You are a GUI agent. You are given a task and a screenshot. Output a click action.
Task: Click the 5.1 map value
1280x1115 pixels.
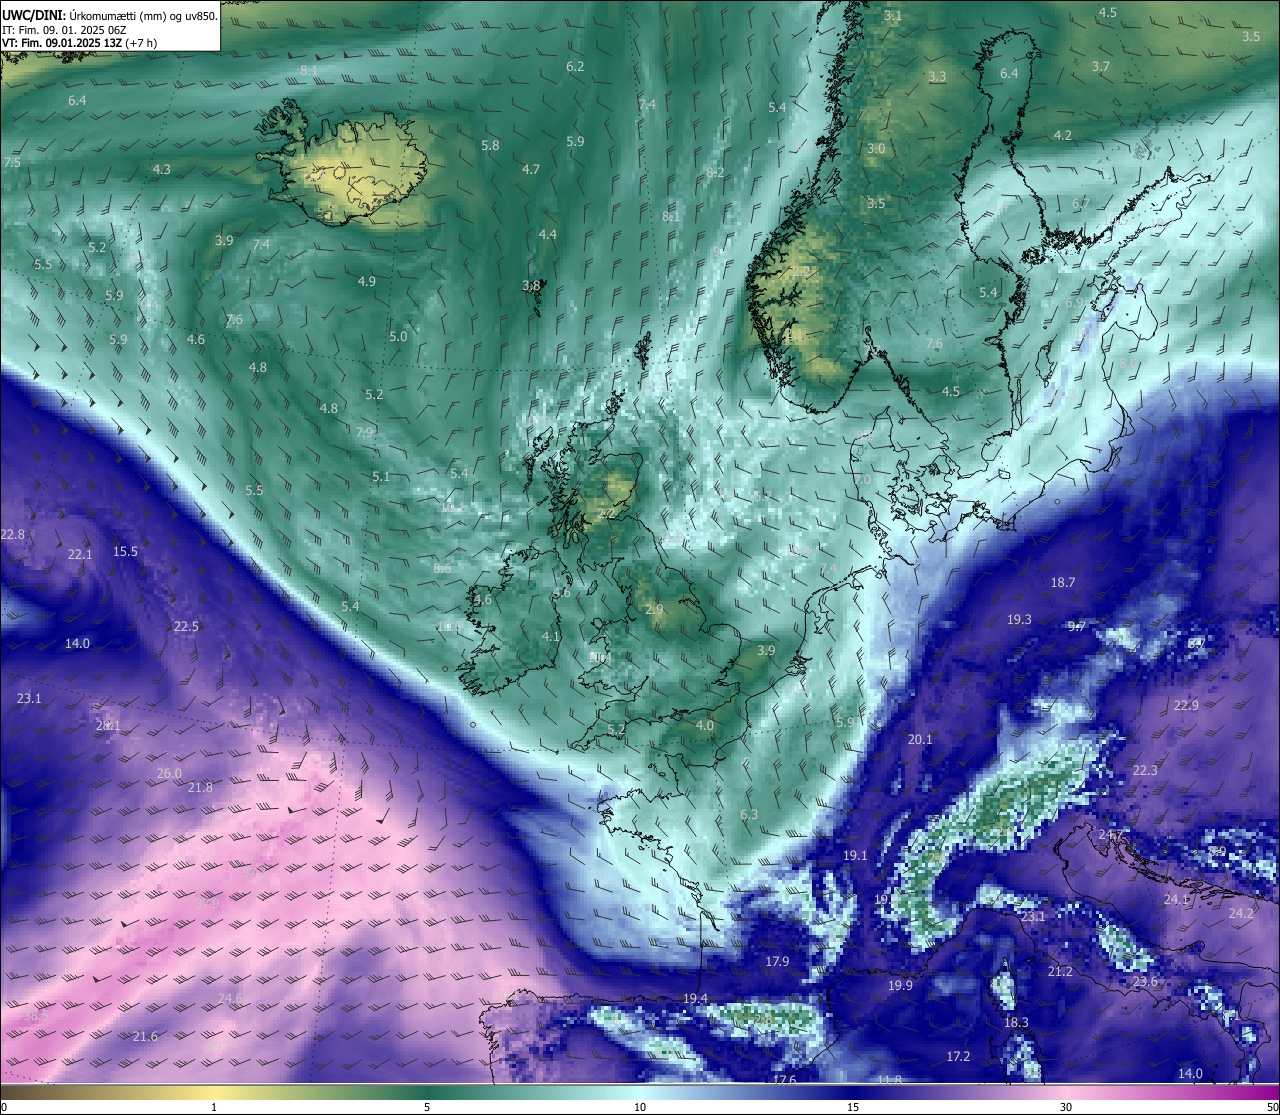point(381,477)
